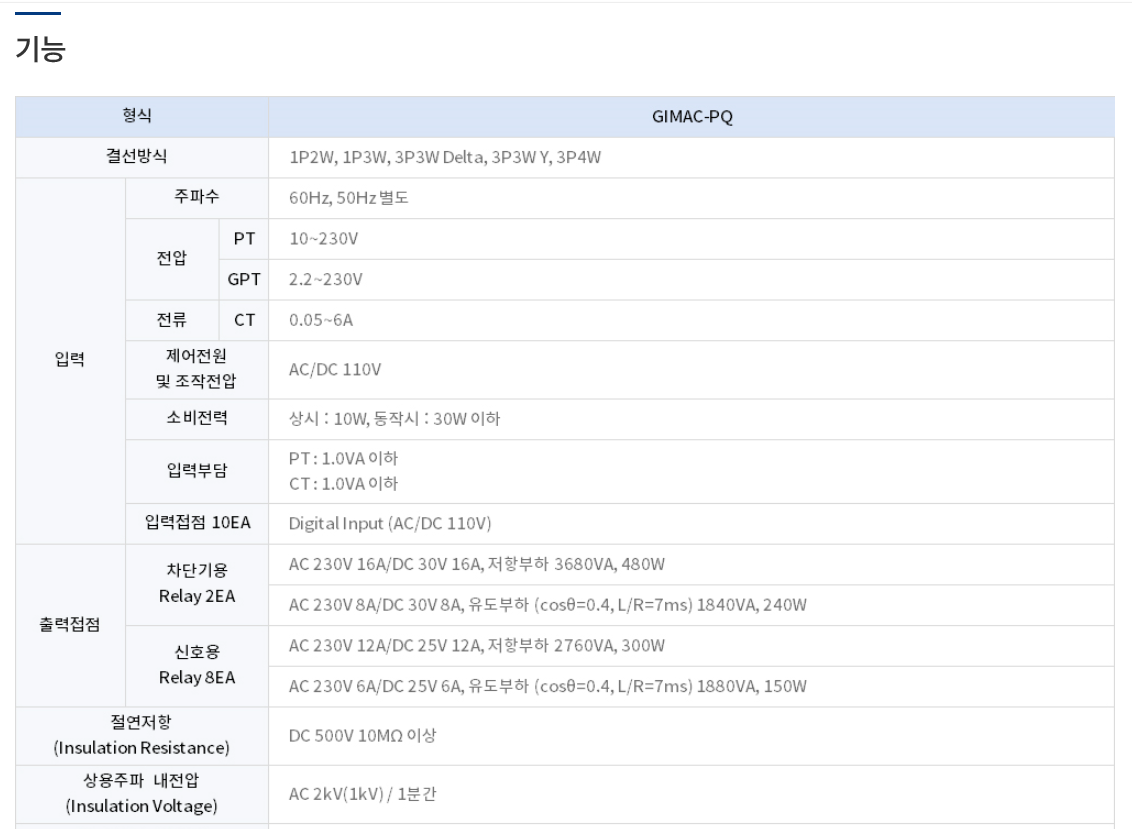Select the 'GIMAC-PQ' header cell
Screen dimensions: 1132x829
pos(692,116)
